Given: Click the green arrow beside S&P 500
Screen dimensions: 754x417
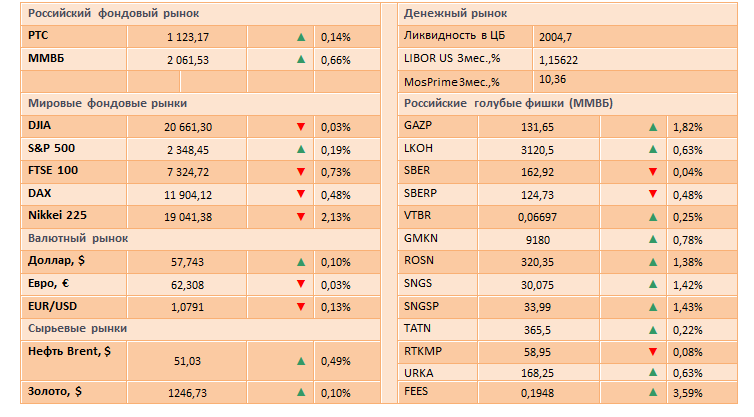Looking at the screenshot, I should click(301, 149).
